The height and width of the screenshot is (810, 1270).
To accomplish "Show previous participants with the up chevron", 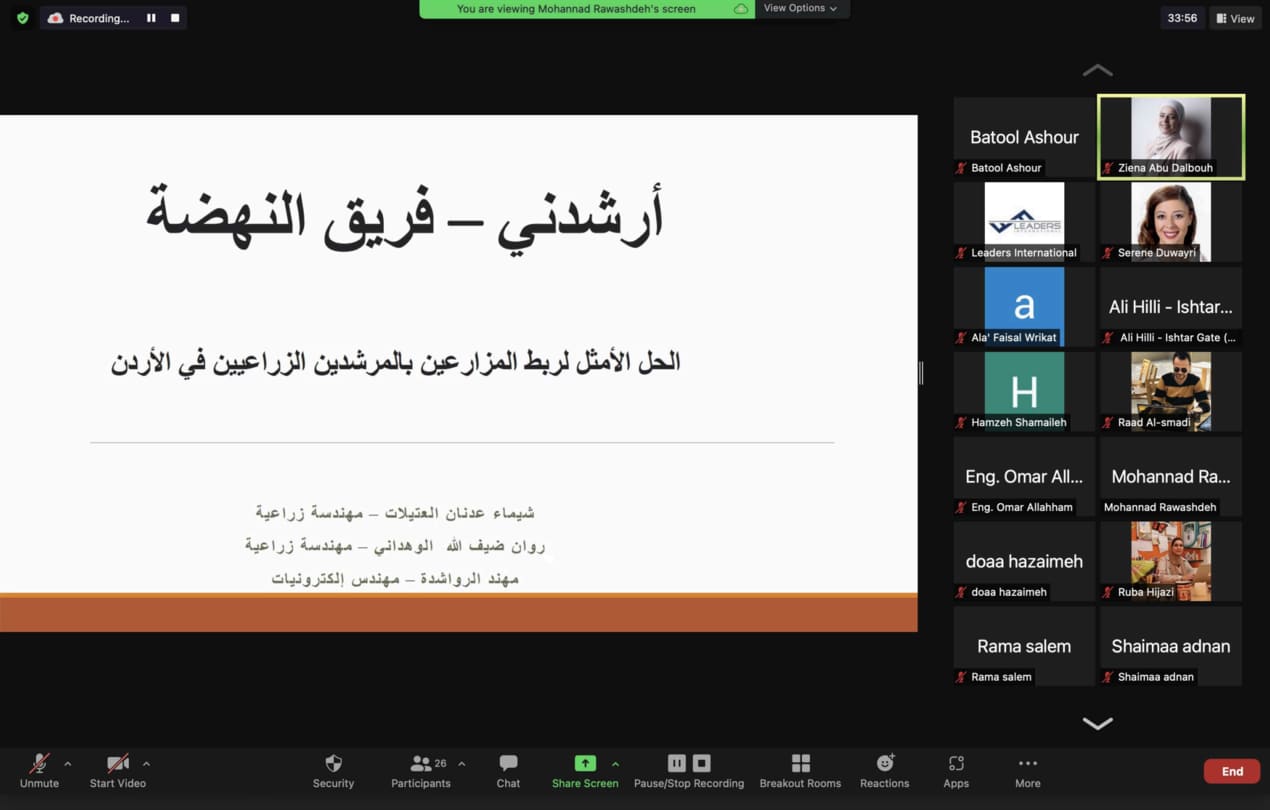I will (x=1097, y=70).
